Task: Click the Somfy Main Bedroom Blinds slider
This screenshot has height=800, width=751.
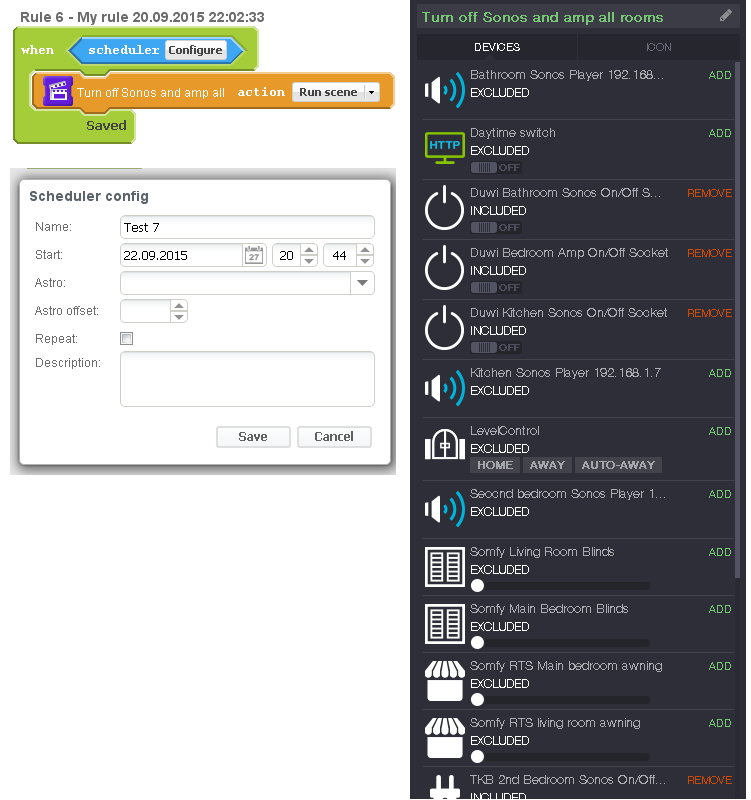Action: [560, 643]
